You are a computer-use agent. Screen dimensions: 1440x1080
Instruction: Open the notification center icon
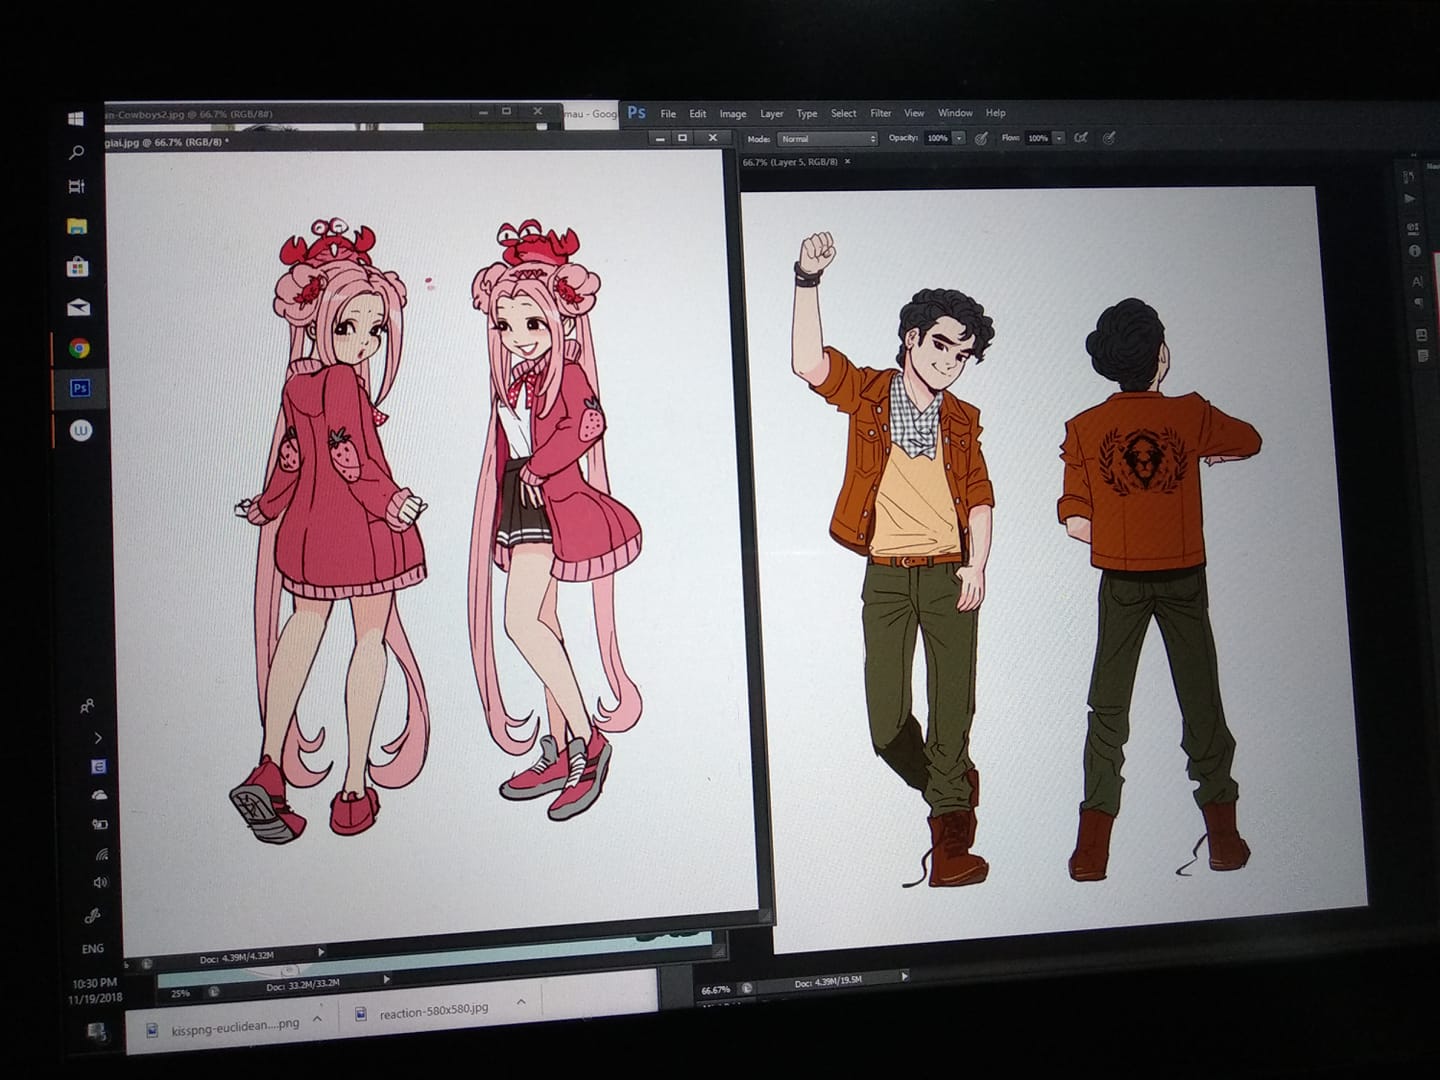pos(96,1031)
